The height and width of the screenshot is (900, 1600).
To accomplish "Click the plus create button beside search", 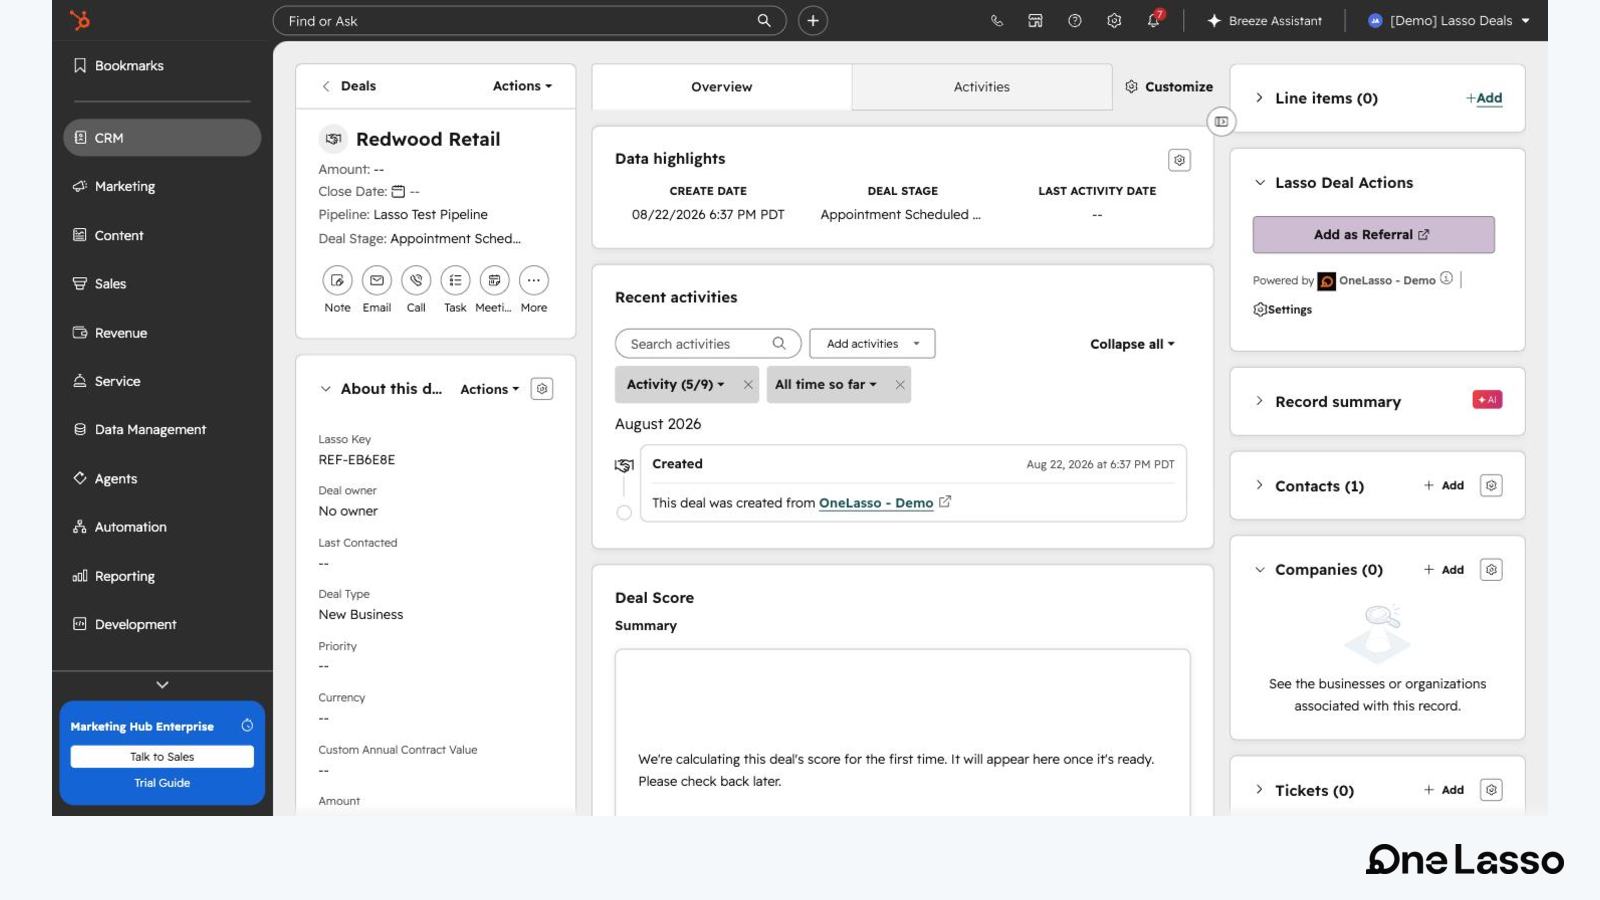I will [813, 21].
